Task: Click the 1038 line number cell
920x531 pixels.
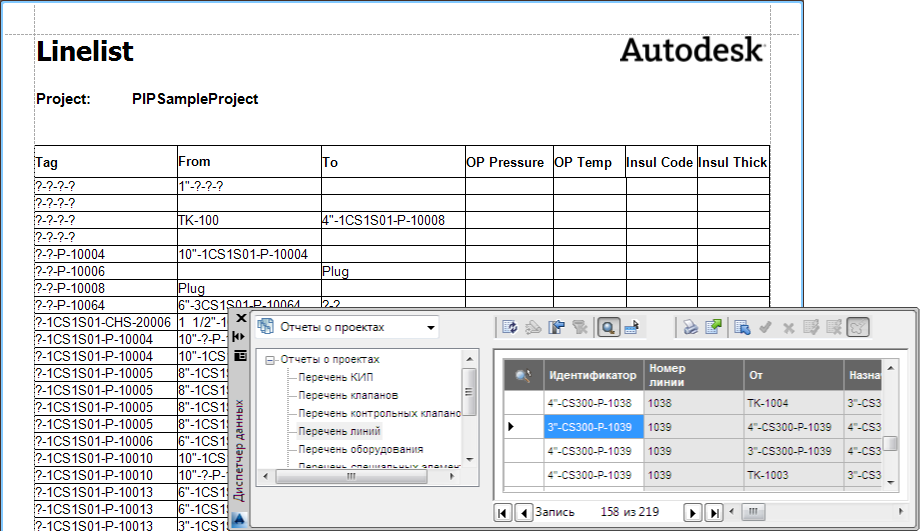Action: point(694,403)
